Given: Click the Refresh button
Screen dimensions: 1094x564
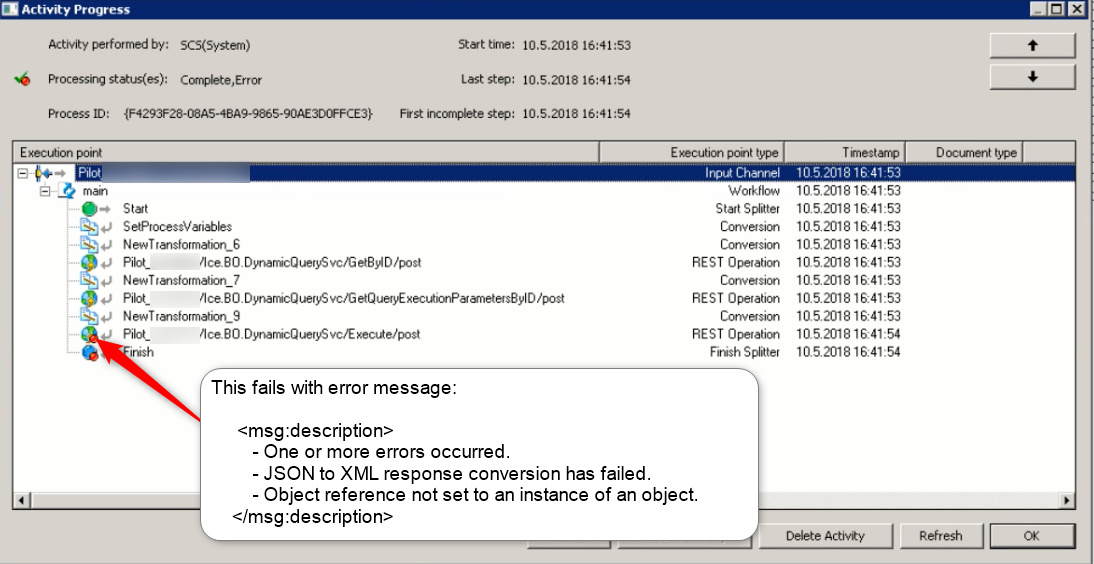Looking at the screenshot, I should click(x=941, y=536).
